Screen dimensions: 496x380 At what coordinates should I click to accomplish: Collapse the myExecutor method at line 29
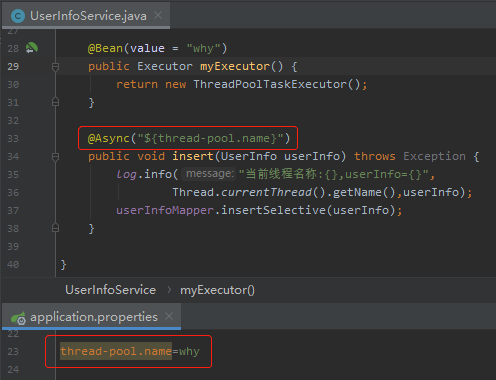coord(55,67)
